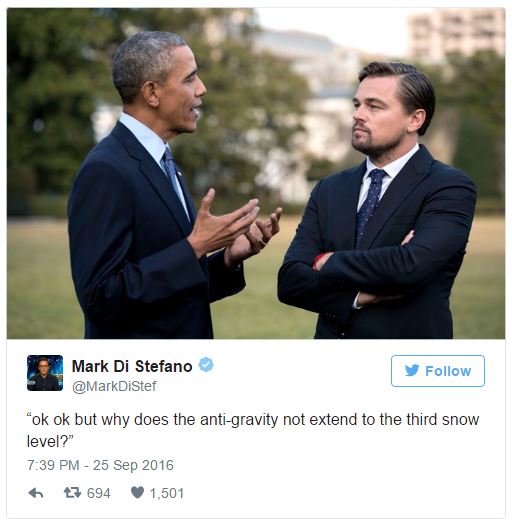Image resolution: width=512 pixels, height=526 pixels.
Task: Click the Twitter bird inside the Follow button
Action: (x=412, y=371)
